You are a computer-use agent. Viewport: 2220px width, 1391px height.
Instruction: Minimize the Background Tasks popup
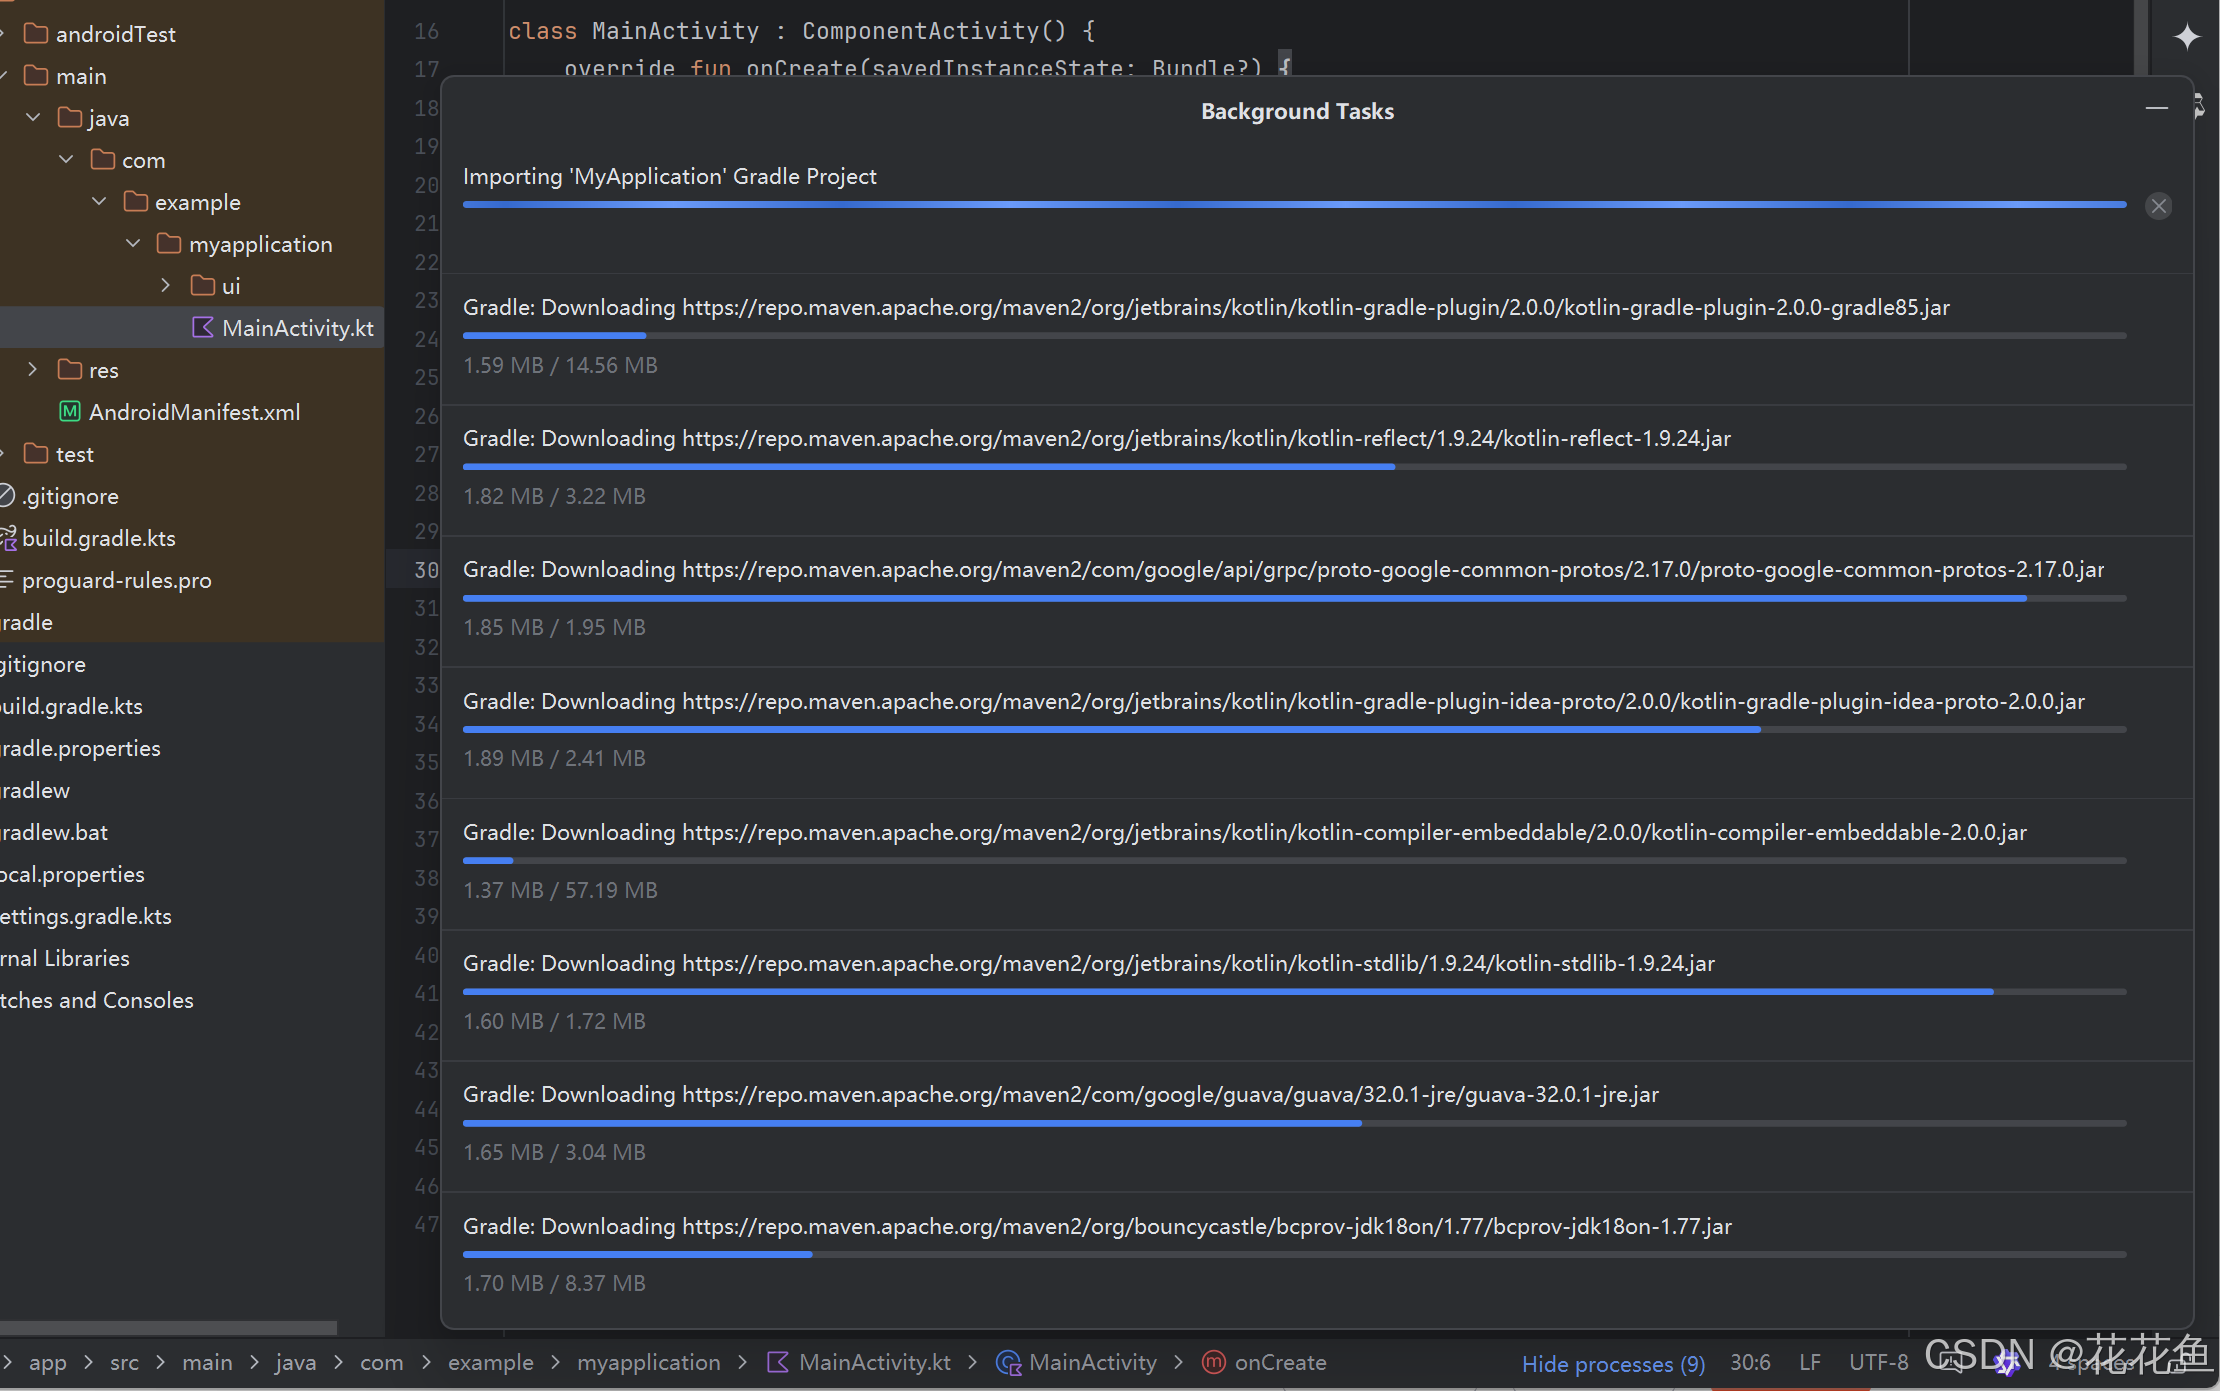tap(2156, 108)
